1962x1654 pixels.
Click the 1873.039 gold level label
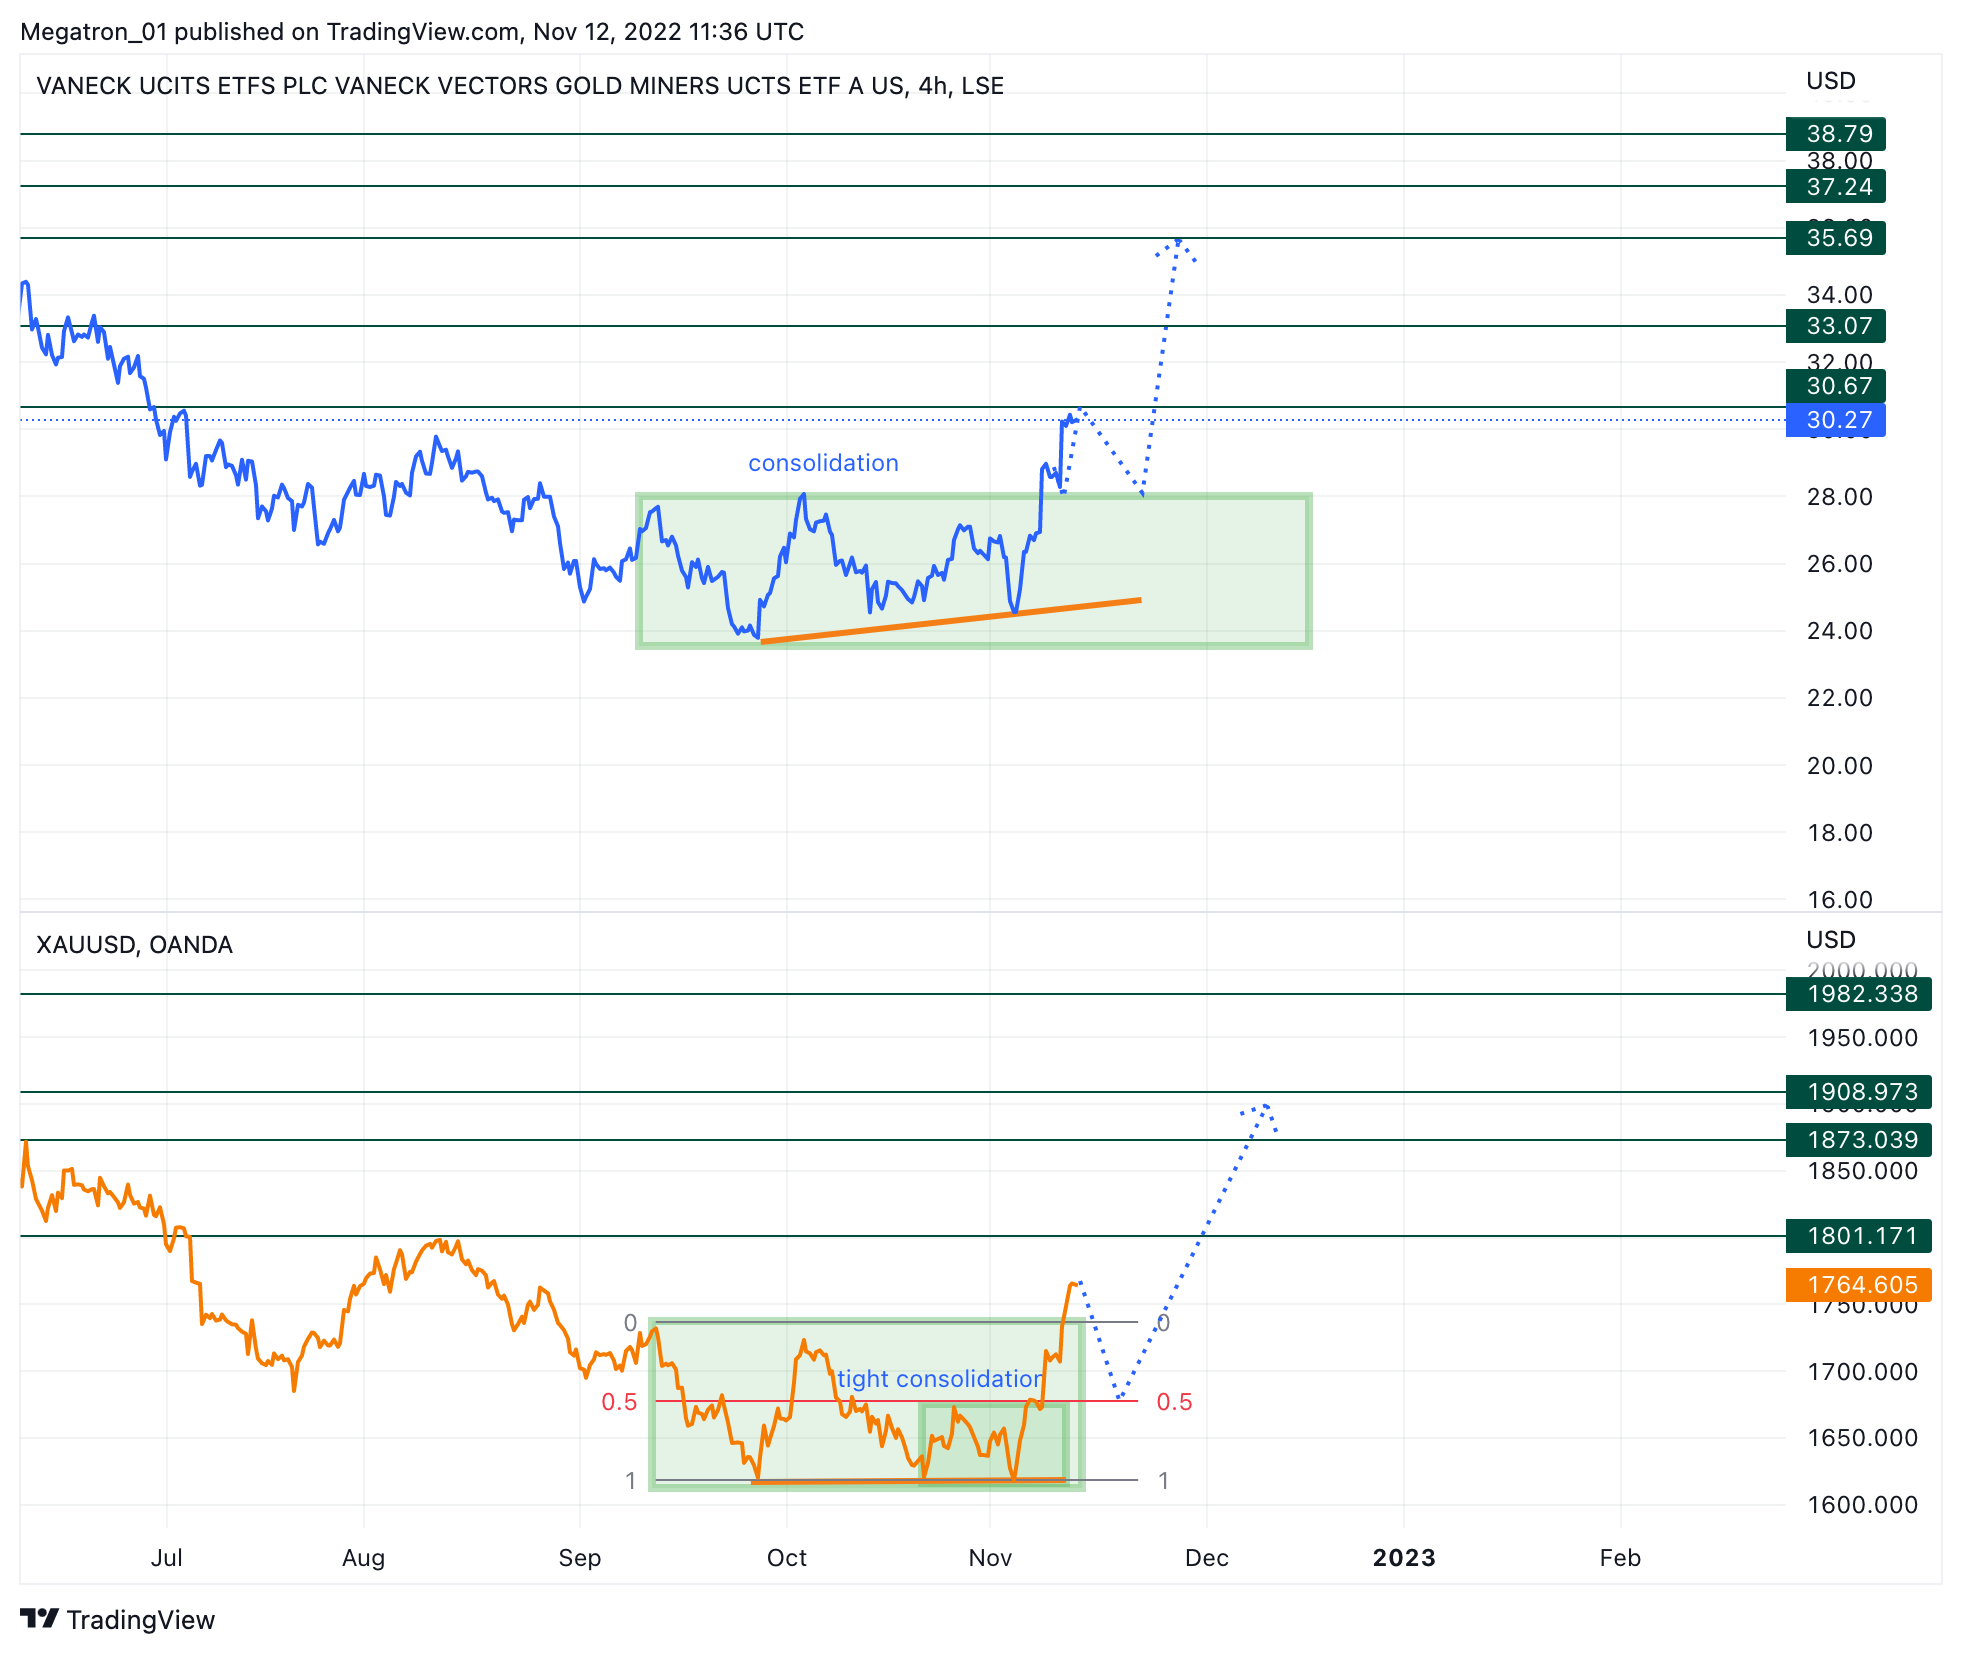1858,1140
